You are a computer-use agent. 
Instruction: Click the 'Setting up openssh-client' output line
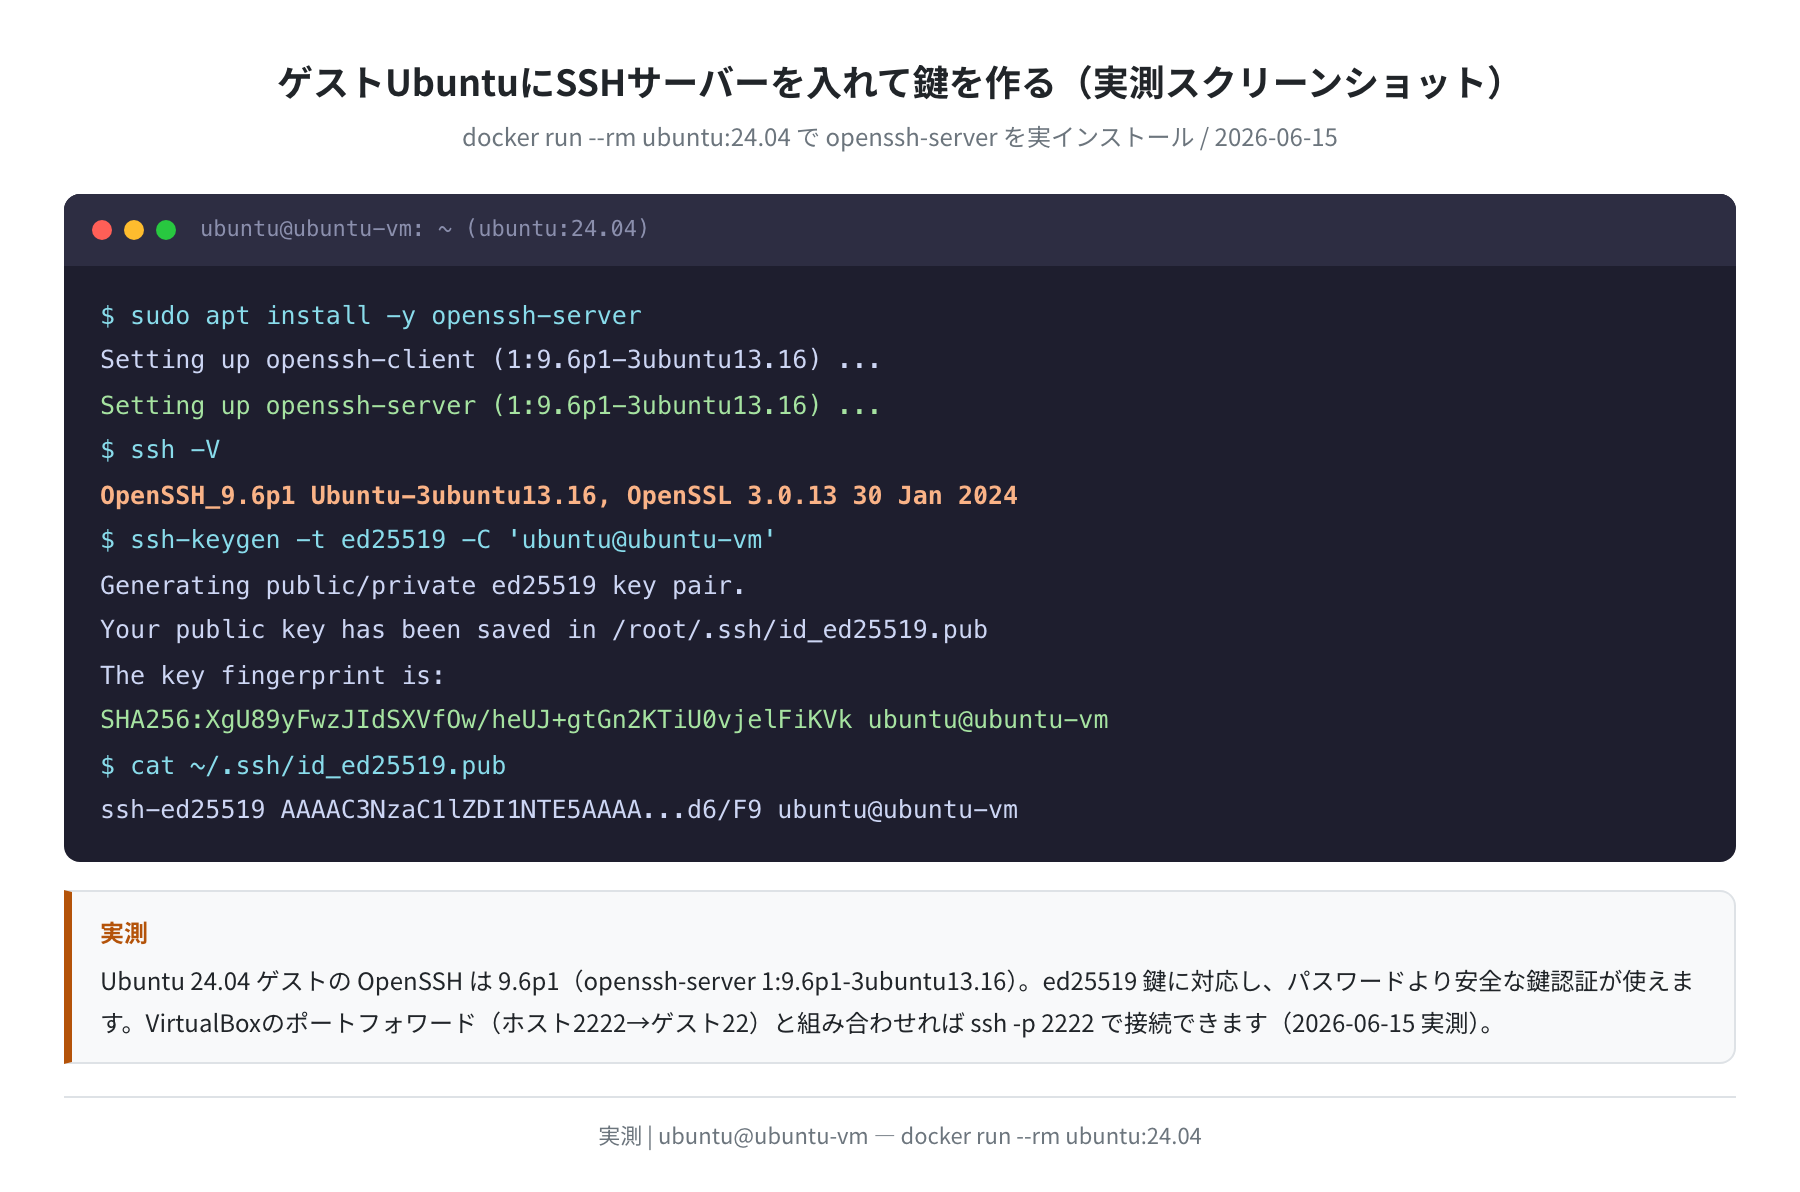[490, 360]
